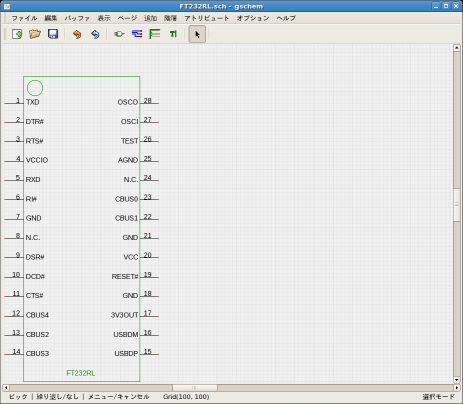Select the TXD pin label
The width and height of the screenshot is (463, 404).
[33, 102]
